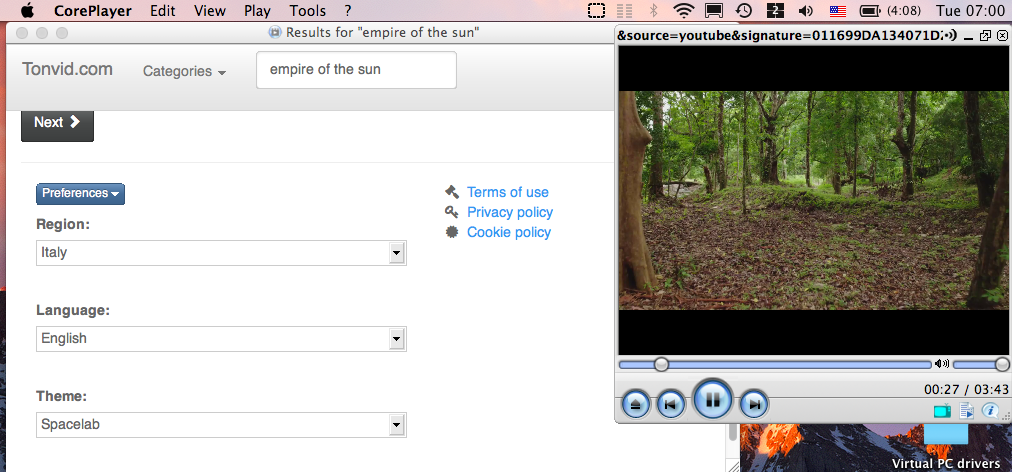Screen dimensions: 1012x472
Task: Mute audio with the player speaker icon
Action: [x=942, y=364]
